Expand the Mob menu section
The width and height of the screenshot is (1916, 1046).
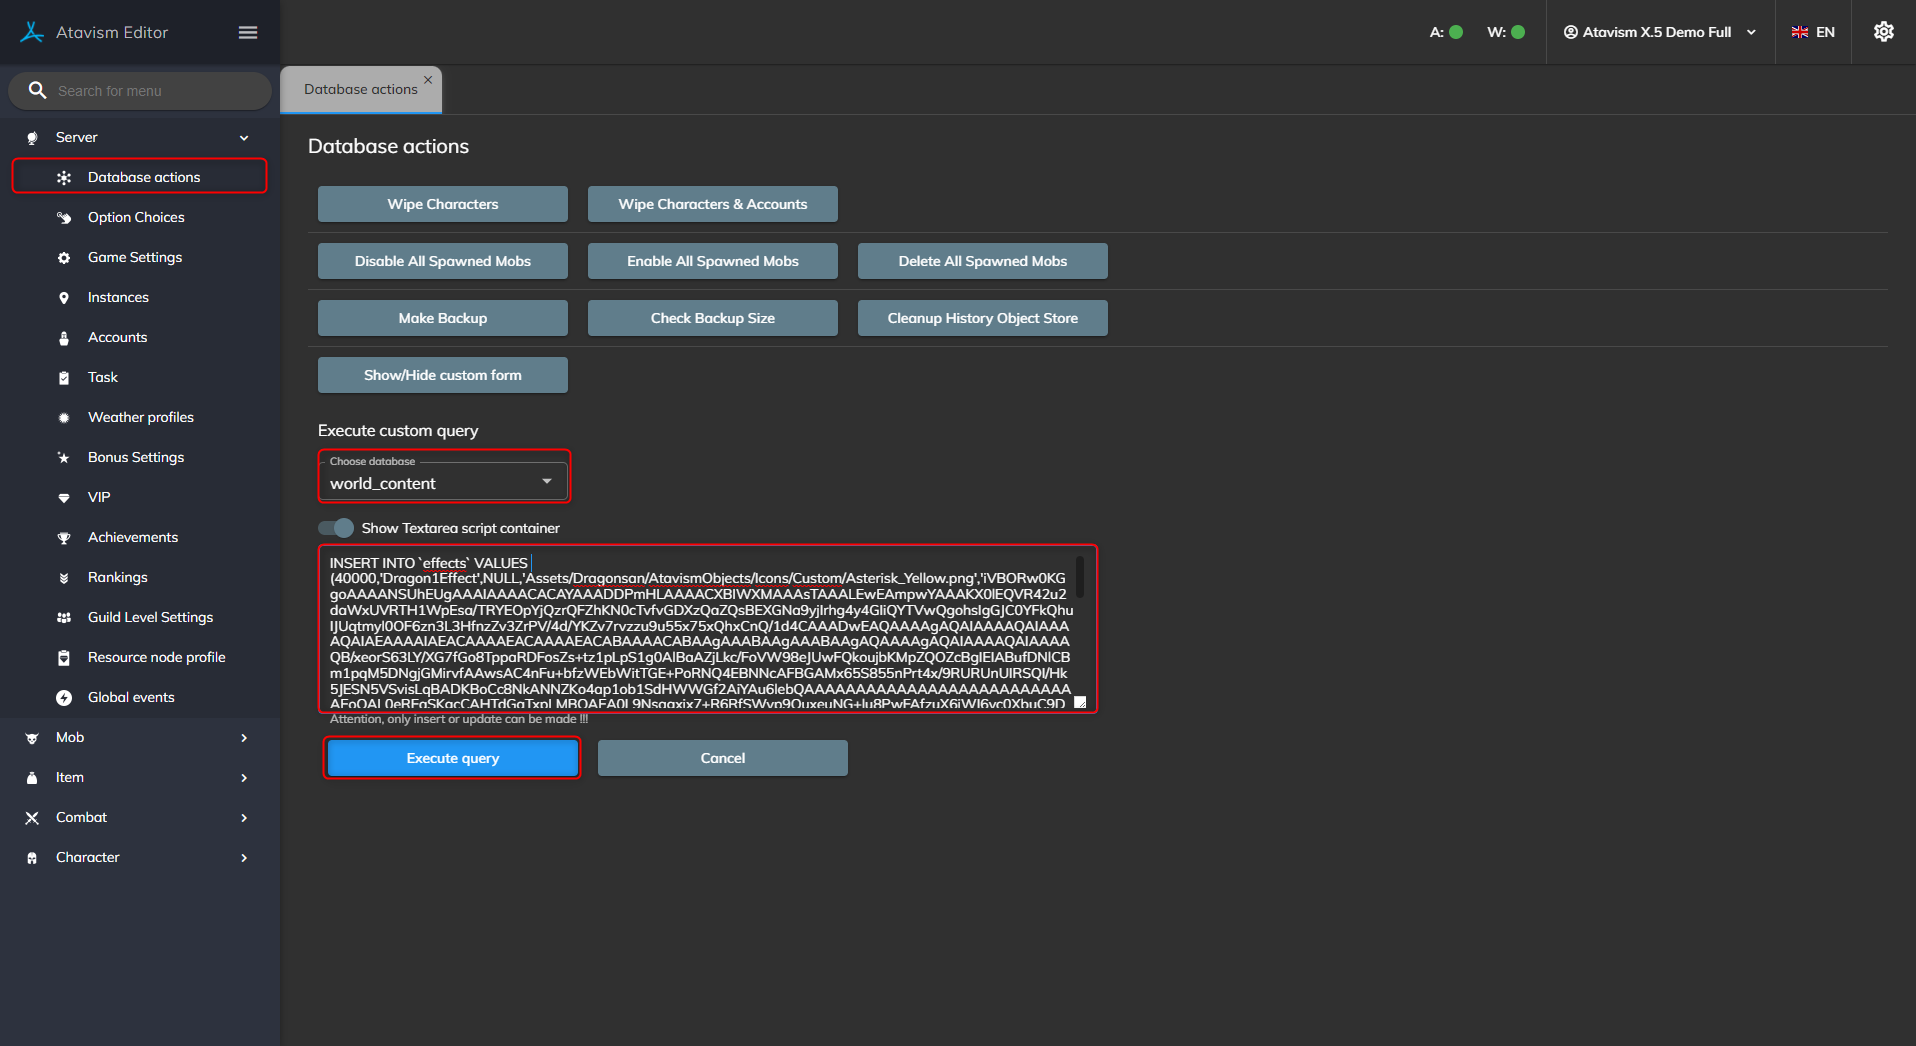pos(140,738)
